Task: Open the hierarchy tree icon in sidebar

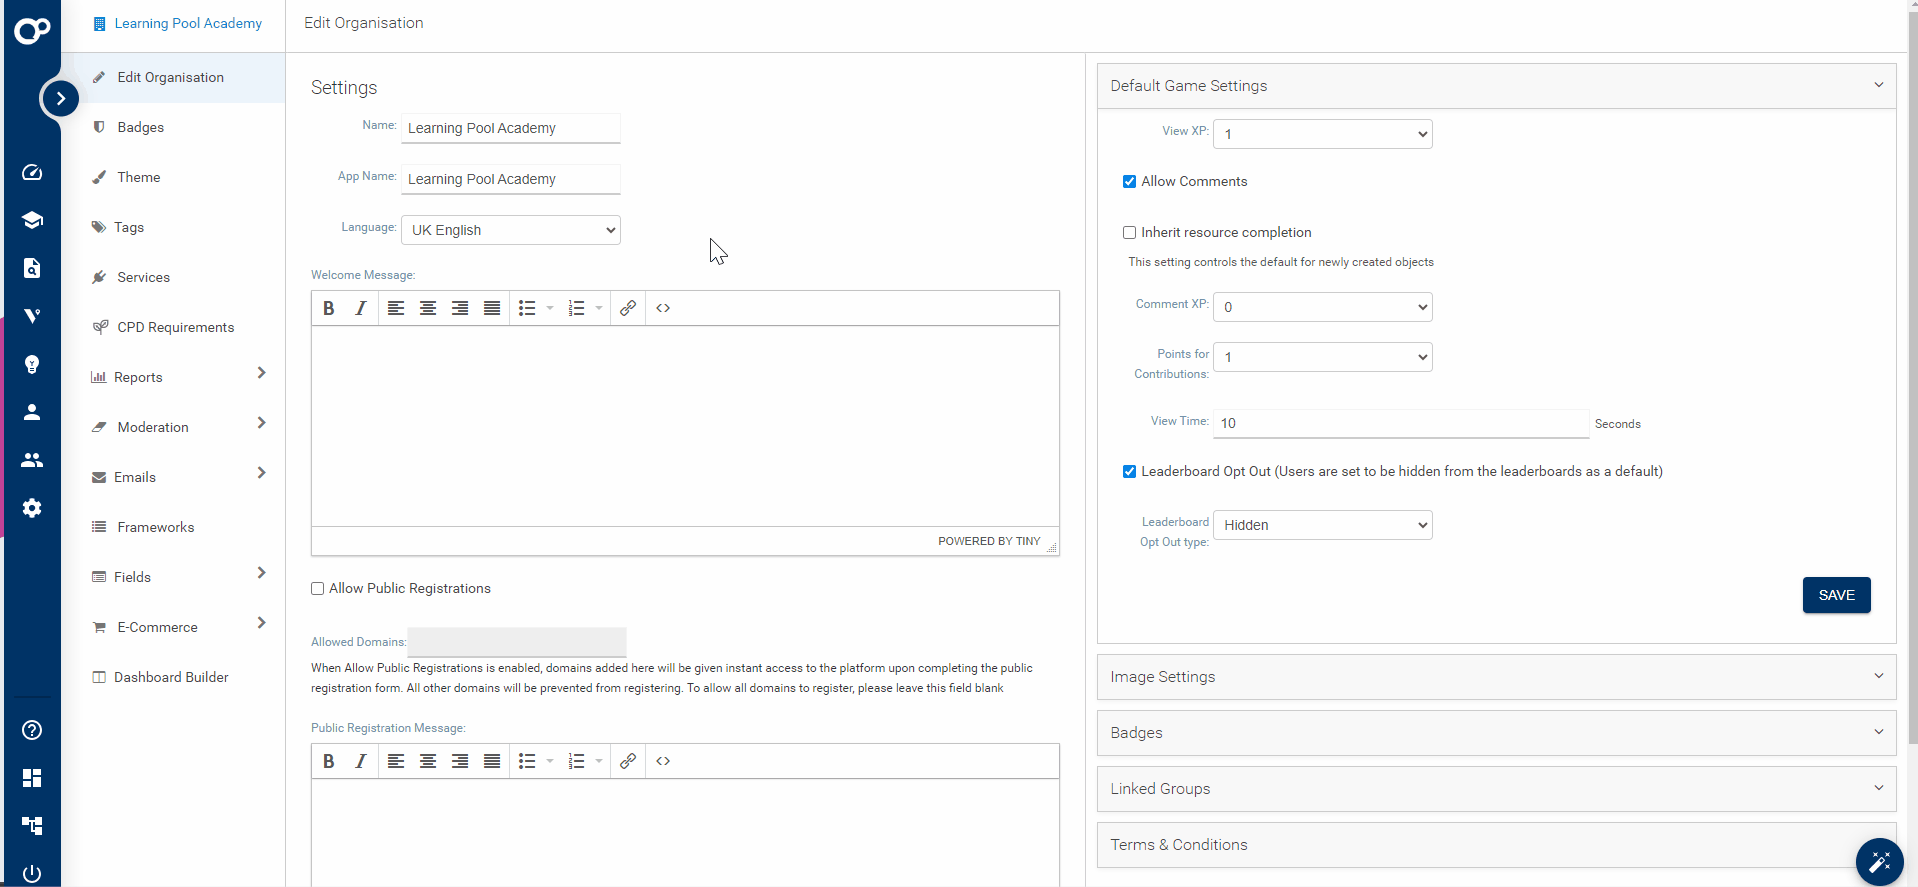Action: click(32, 826)
